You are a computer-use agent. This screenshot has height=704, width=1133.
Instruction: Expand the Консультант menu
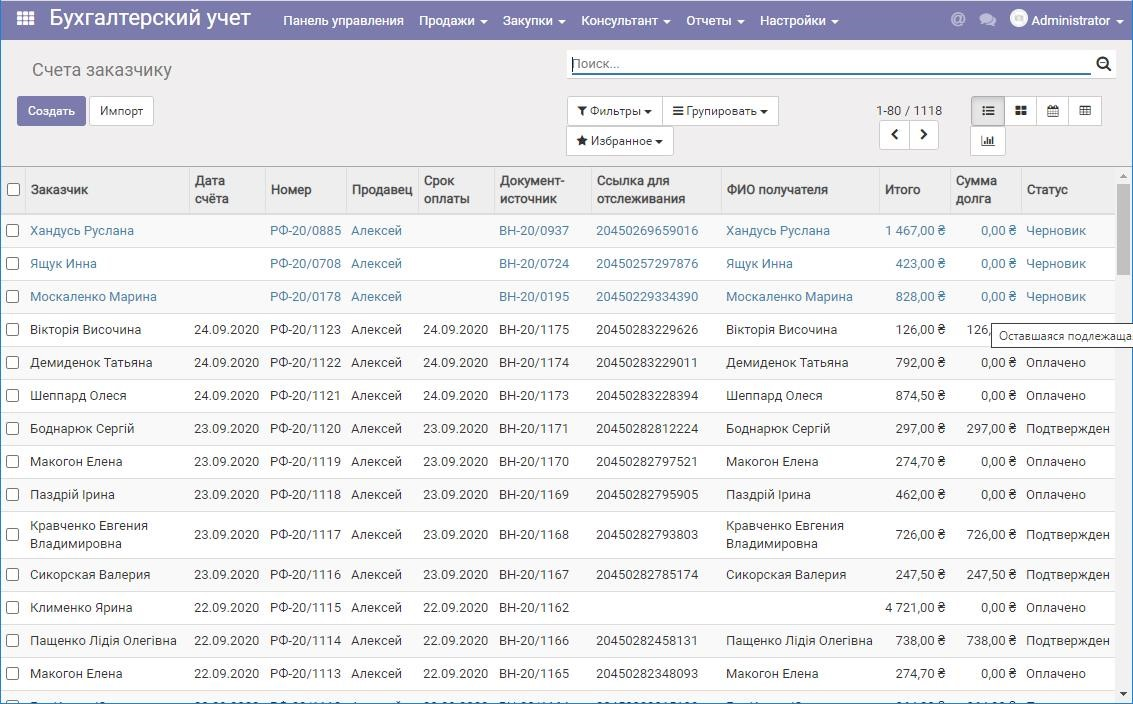pyautogui.click(x=626, y=21)
